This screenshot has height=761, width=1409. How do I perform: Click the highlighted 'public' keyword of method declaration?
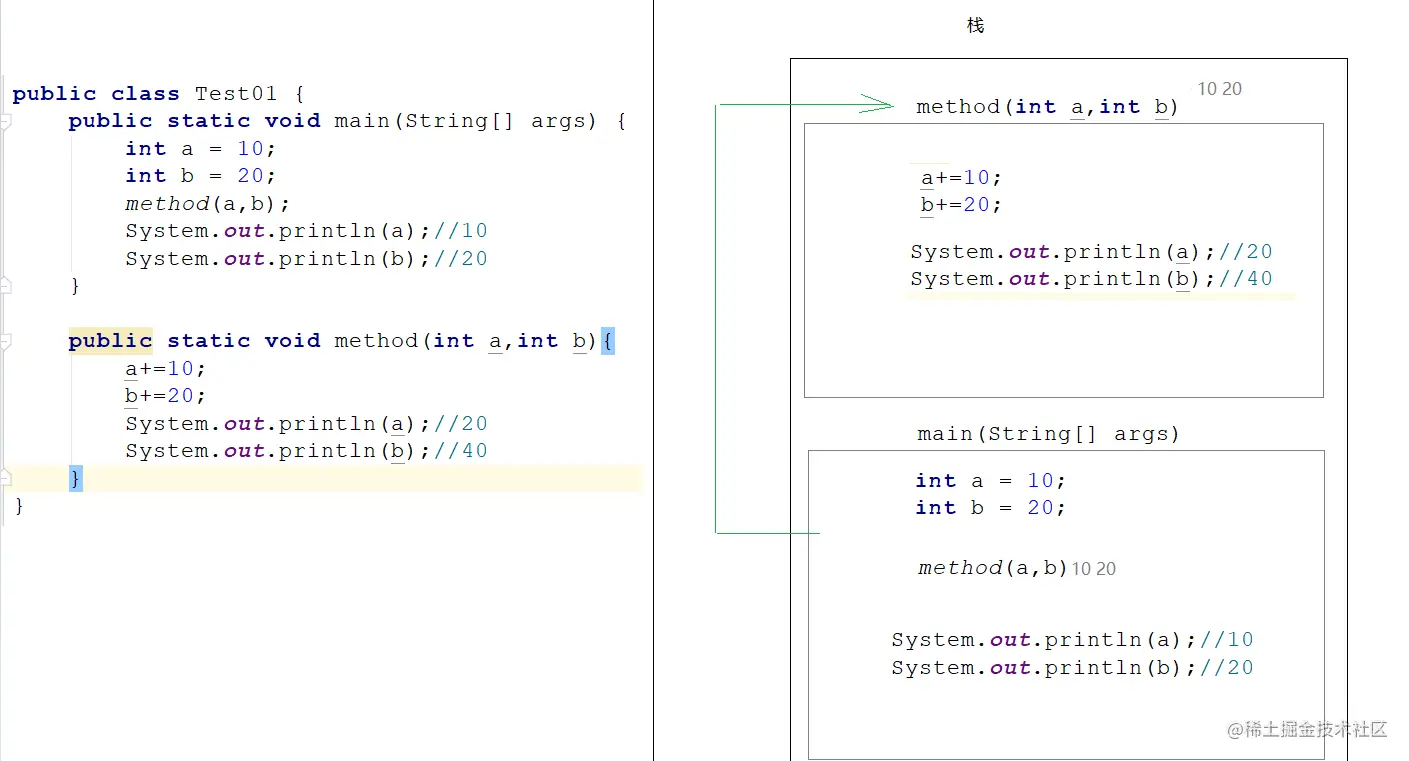[110, 341]
